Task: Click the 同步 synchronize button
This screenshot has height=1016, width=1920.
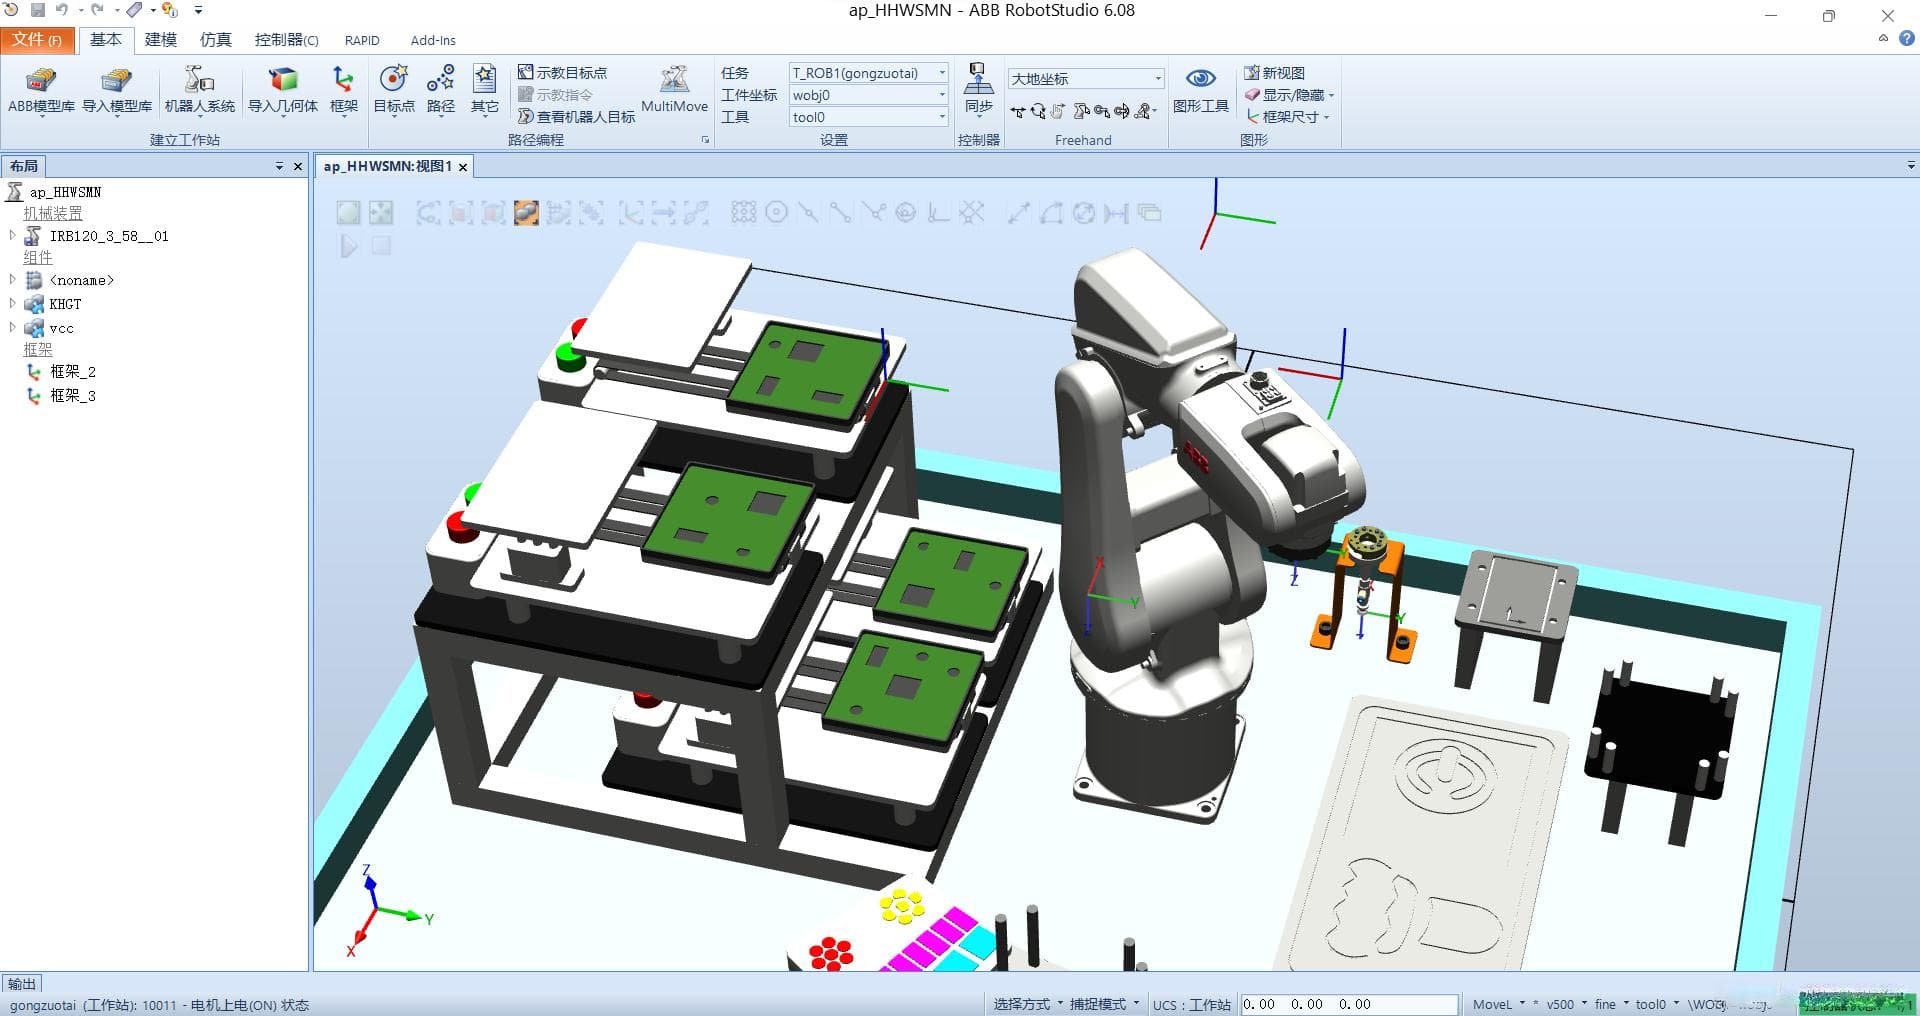Action: pyautogui.click(x=978, y=91)
